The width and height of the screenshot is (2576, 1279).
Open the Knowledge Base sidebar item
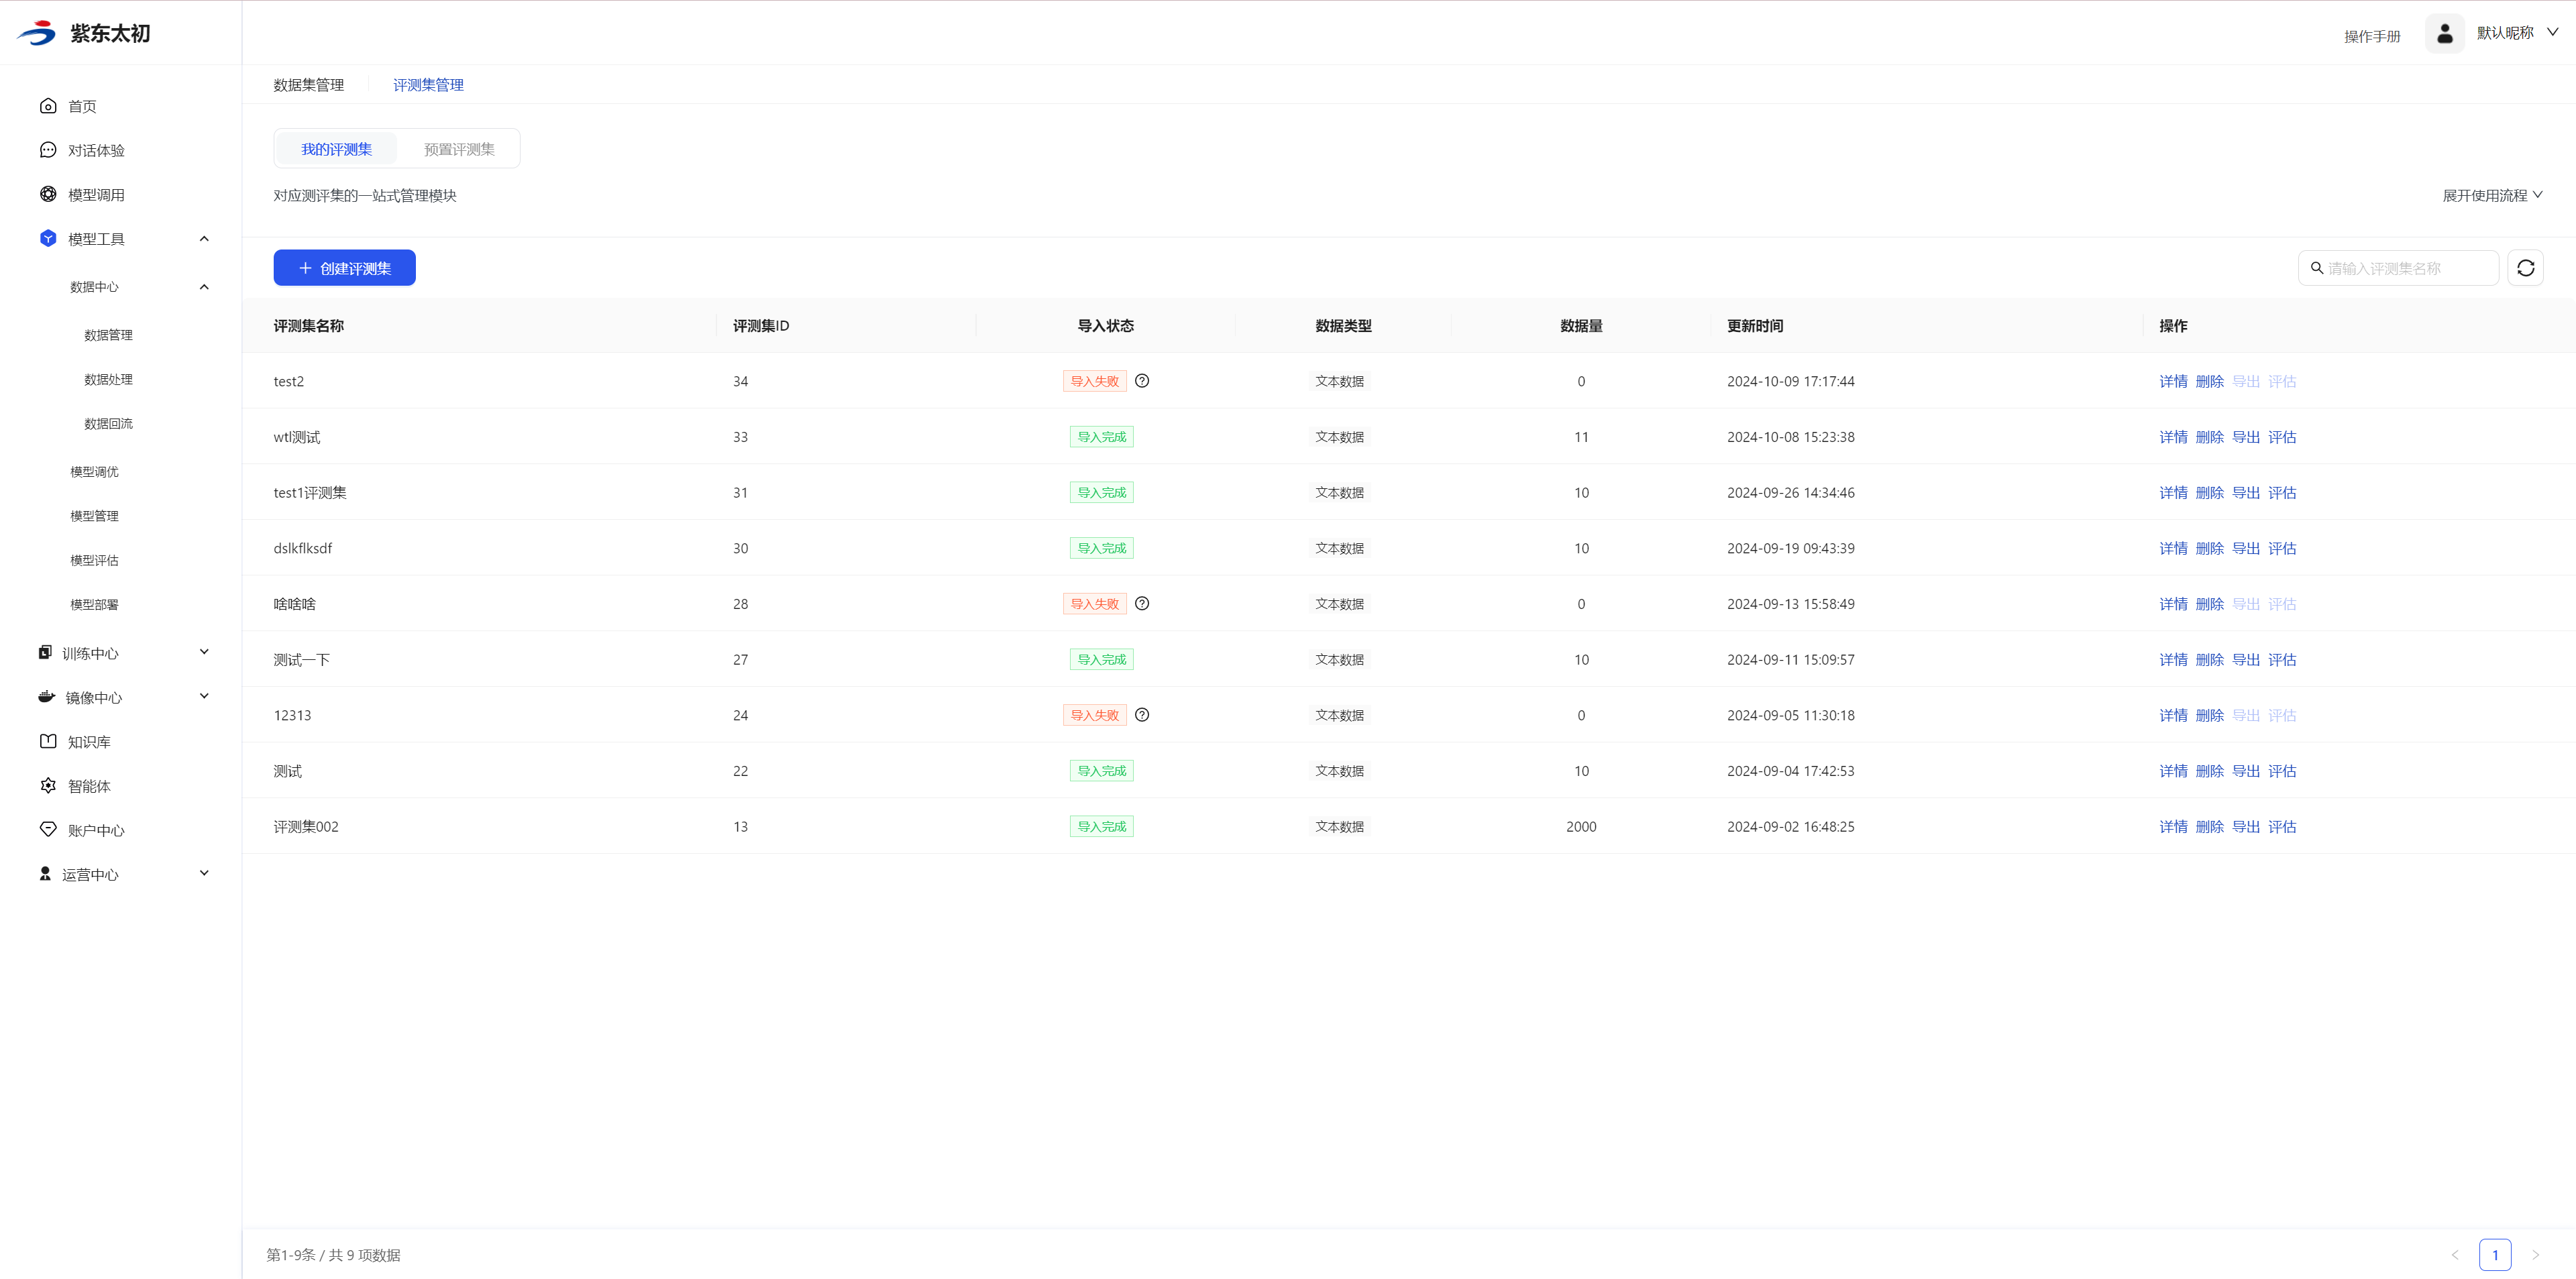coord(88,742)
